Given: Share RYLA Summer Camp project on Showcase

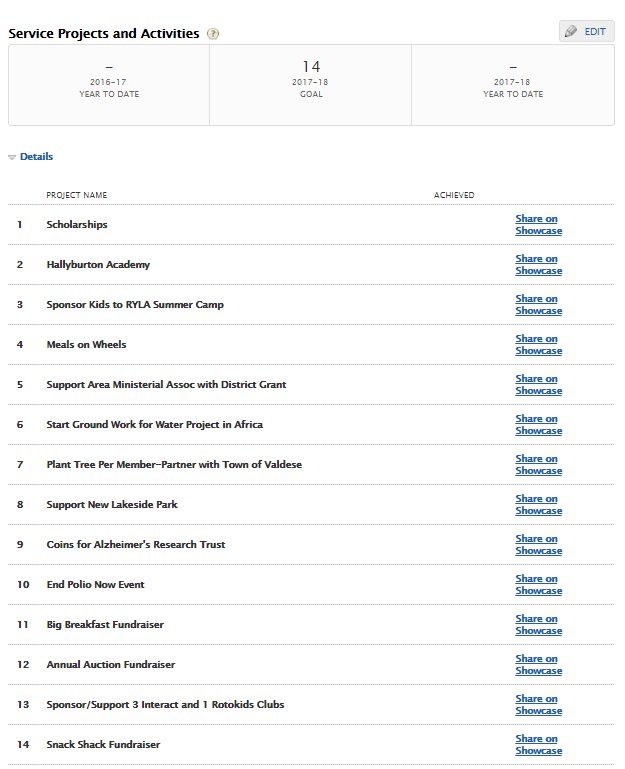Looking at the screenshot, I should (538, 305).
